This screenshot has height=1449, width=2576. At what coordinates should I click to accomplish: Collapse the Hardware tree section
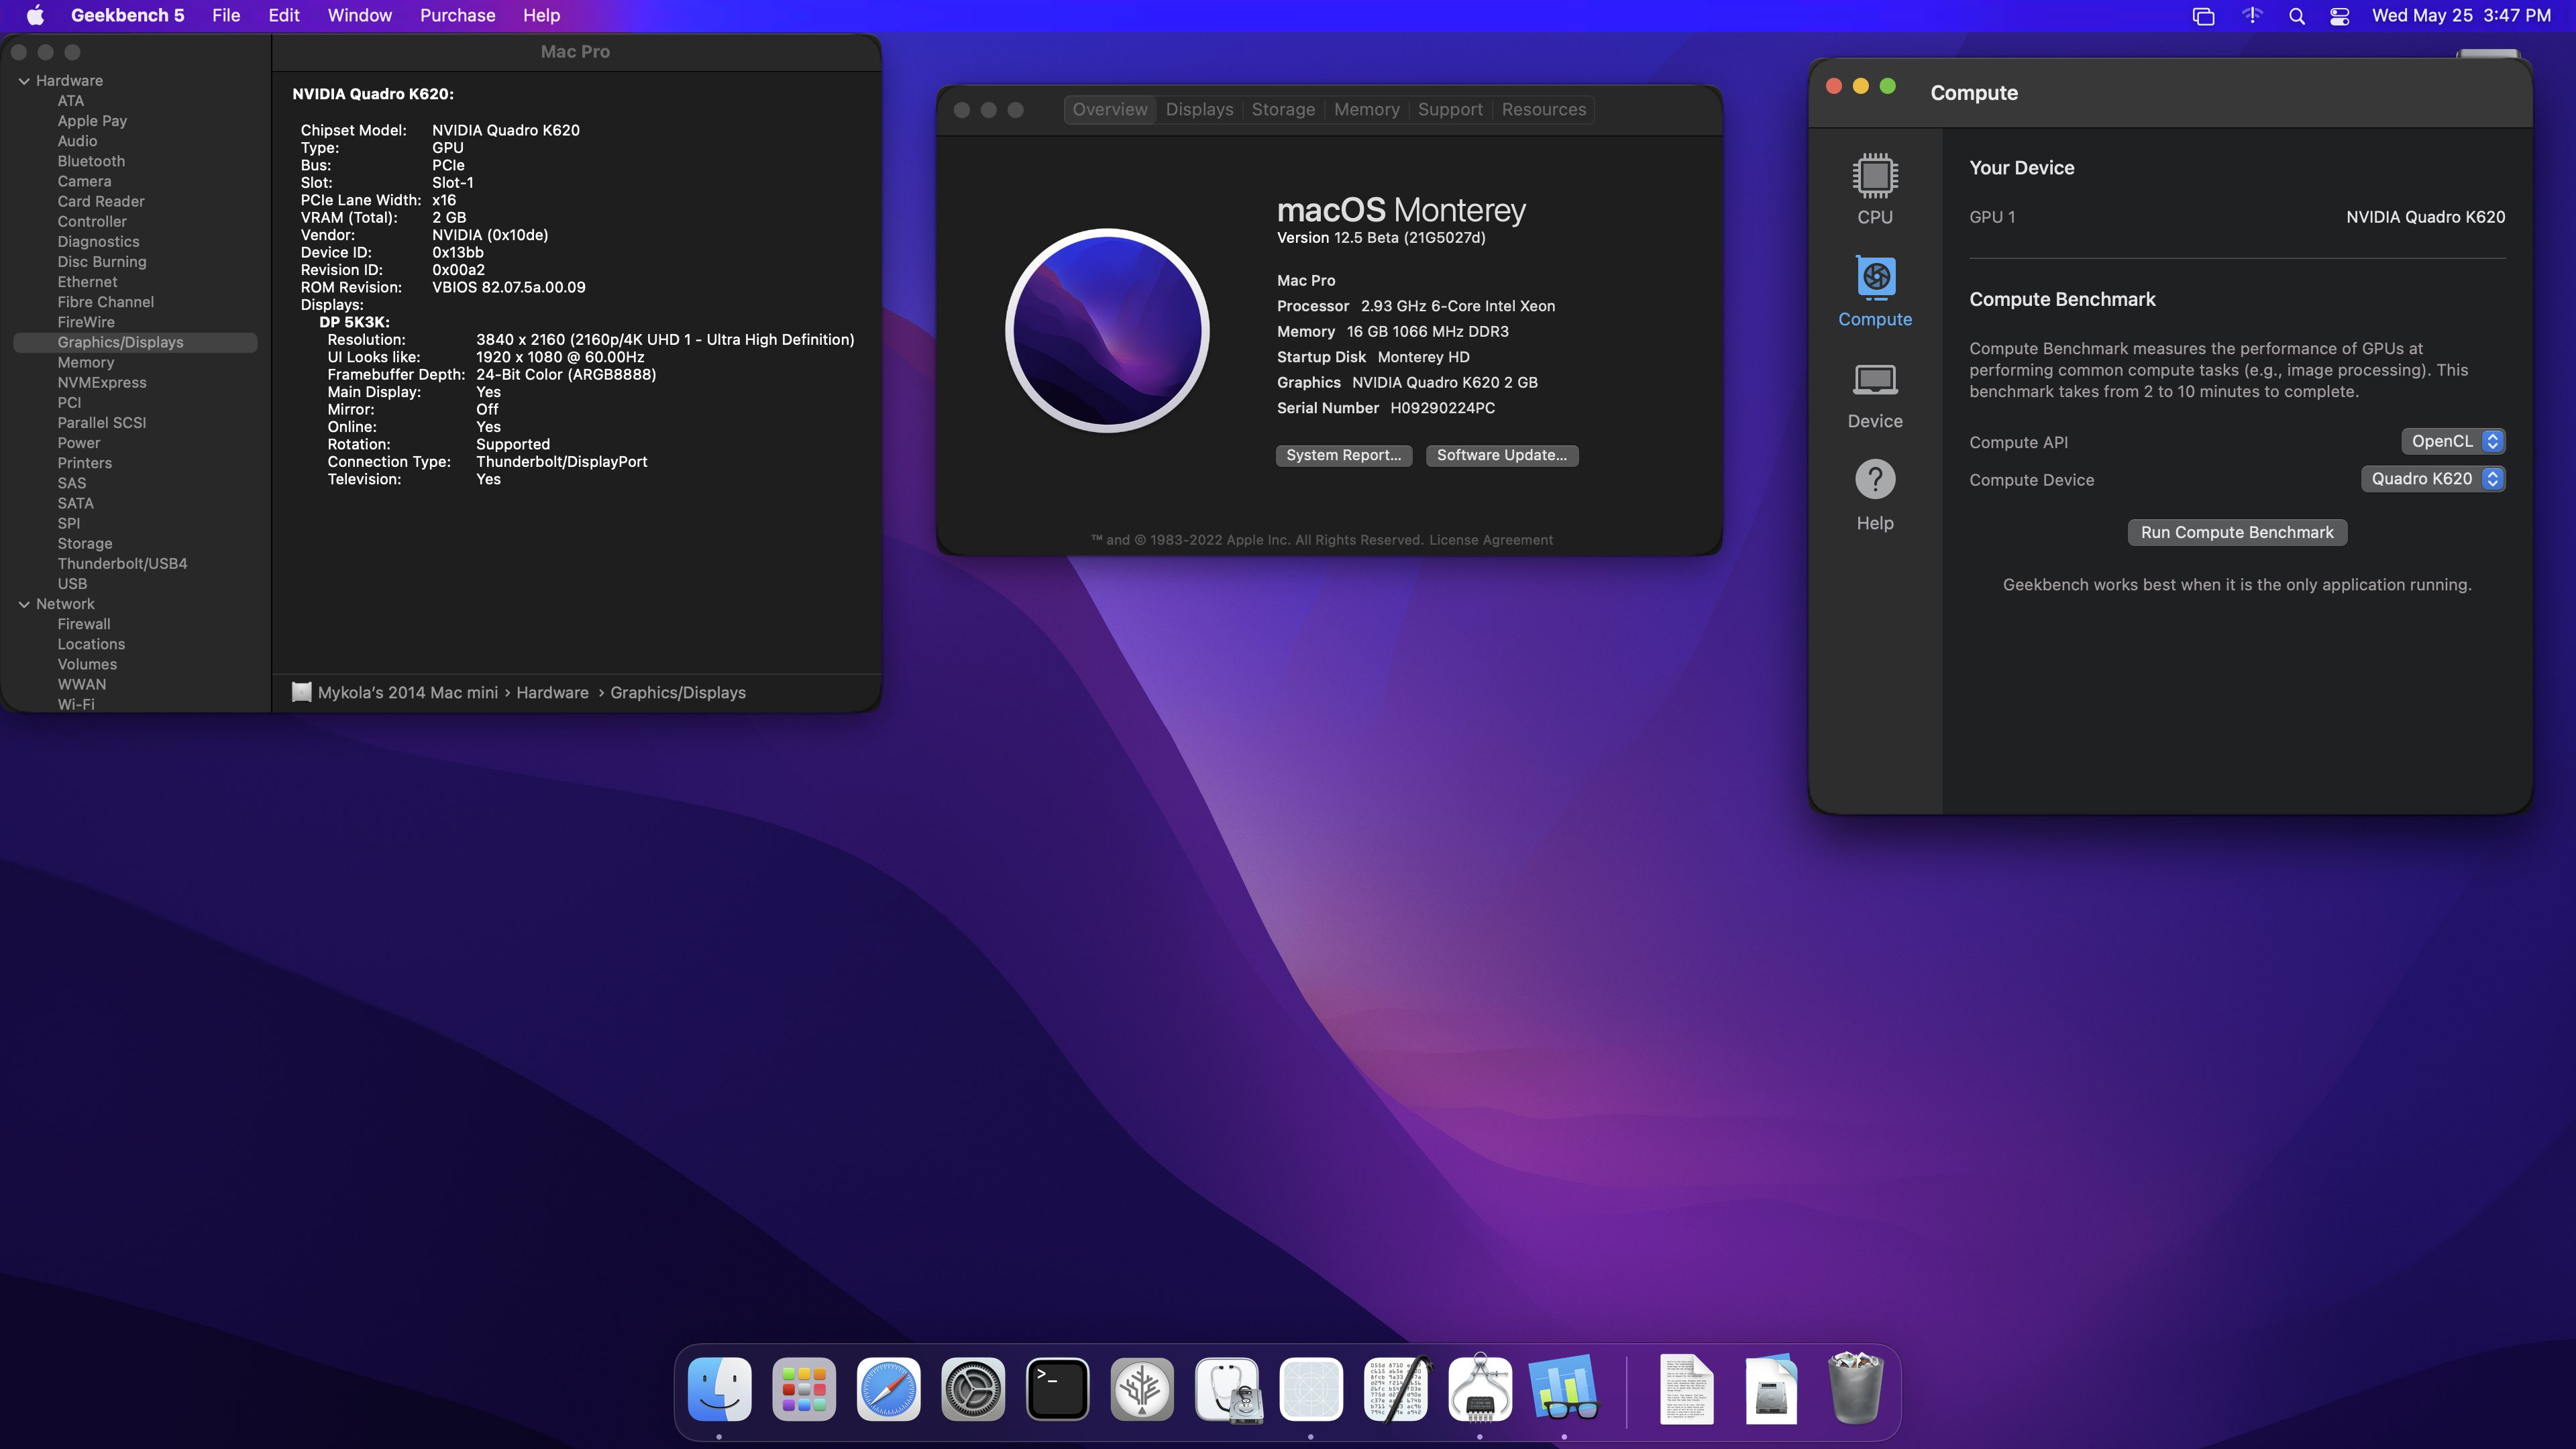click(x=24, y=81)
